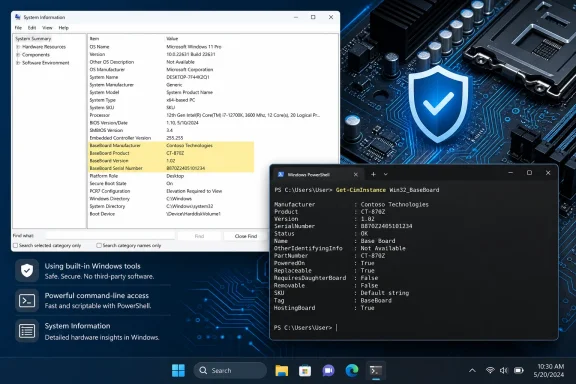Select the Software Environment tree item
Viewport: 576px width, 384px height.
46,63
